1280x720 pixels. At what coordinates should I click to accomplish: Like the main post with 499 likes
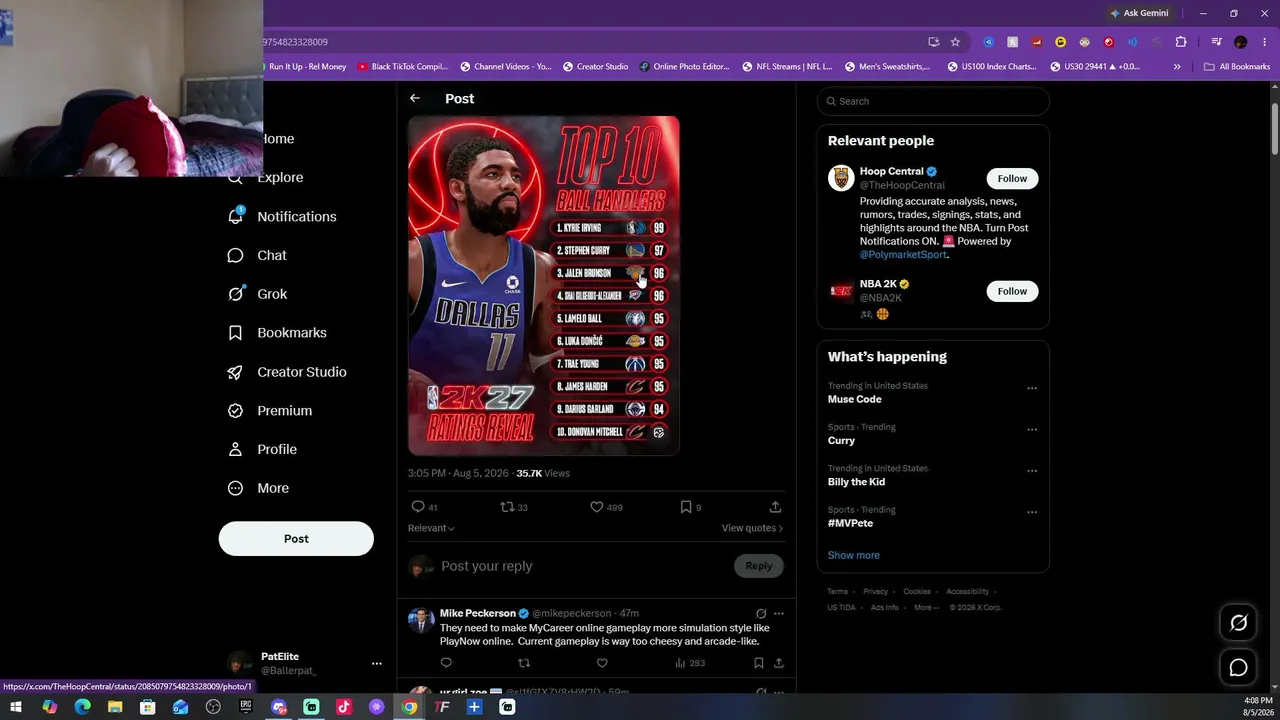pyautogui.click(x=597, y=507)
